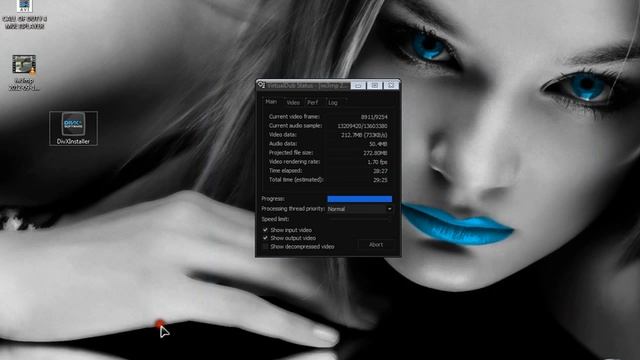The image size is (640, 360).
Task: Click the Time elapsed value
Action: [x=380, y=171]
